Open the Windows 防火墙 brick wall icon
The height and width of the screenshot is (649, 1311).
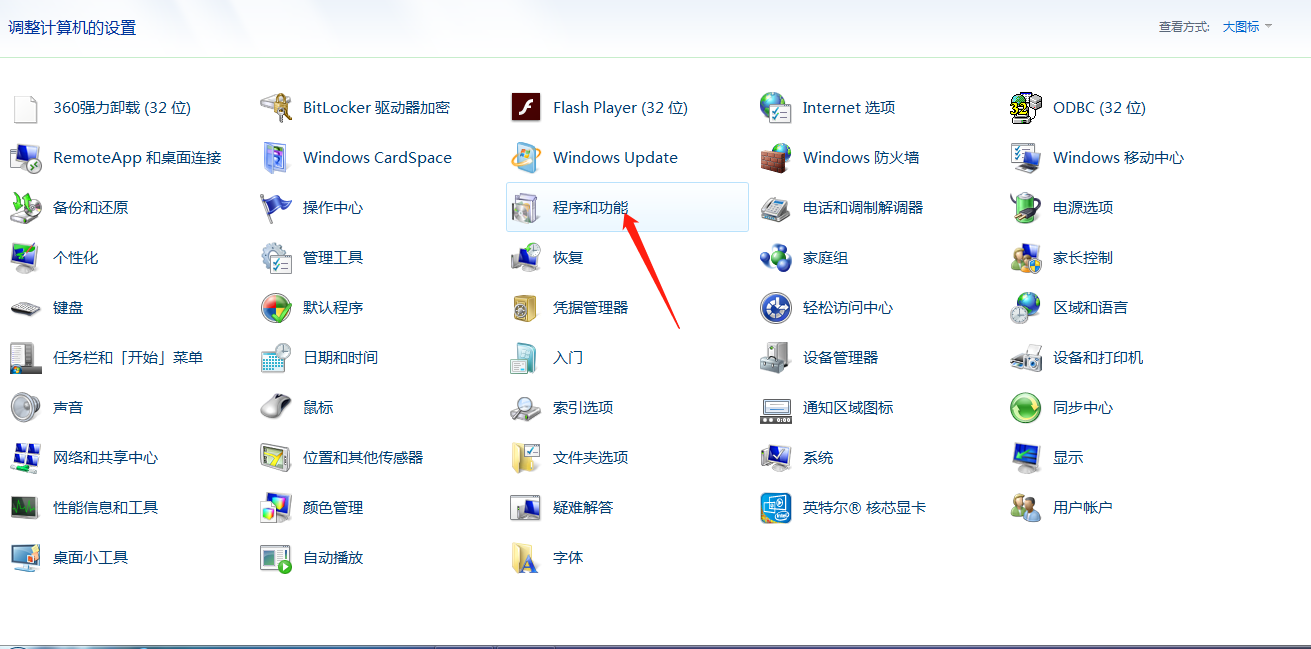coord(776,158)
